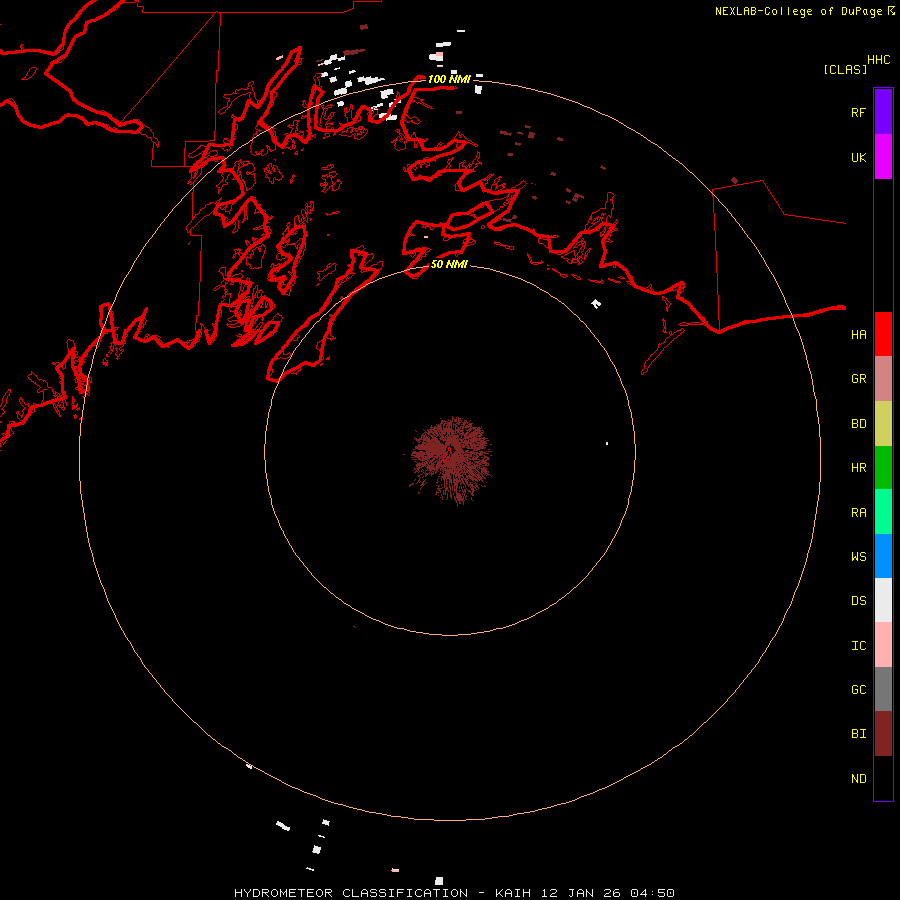Image resolution: width=900 pixels, height=900 pixels.
Task: Click the GC legend label
Action: tap(858, 690)
